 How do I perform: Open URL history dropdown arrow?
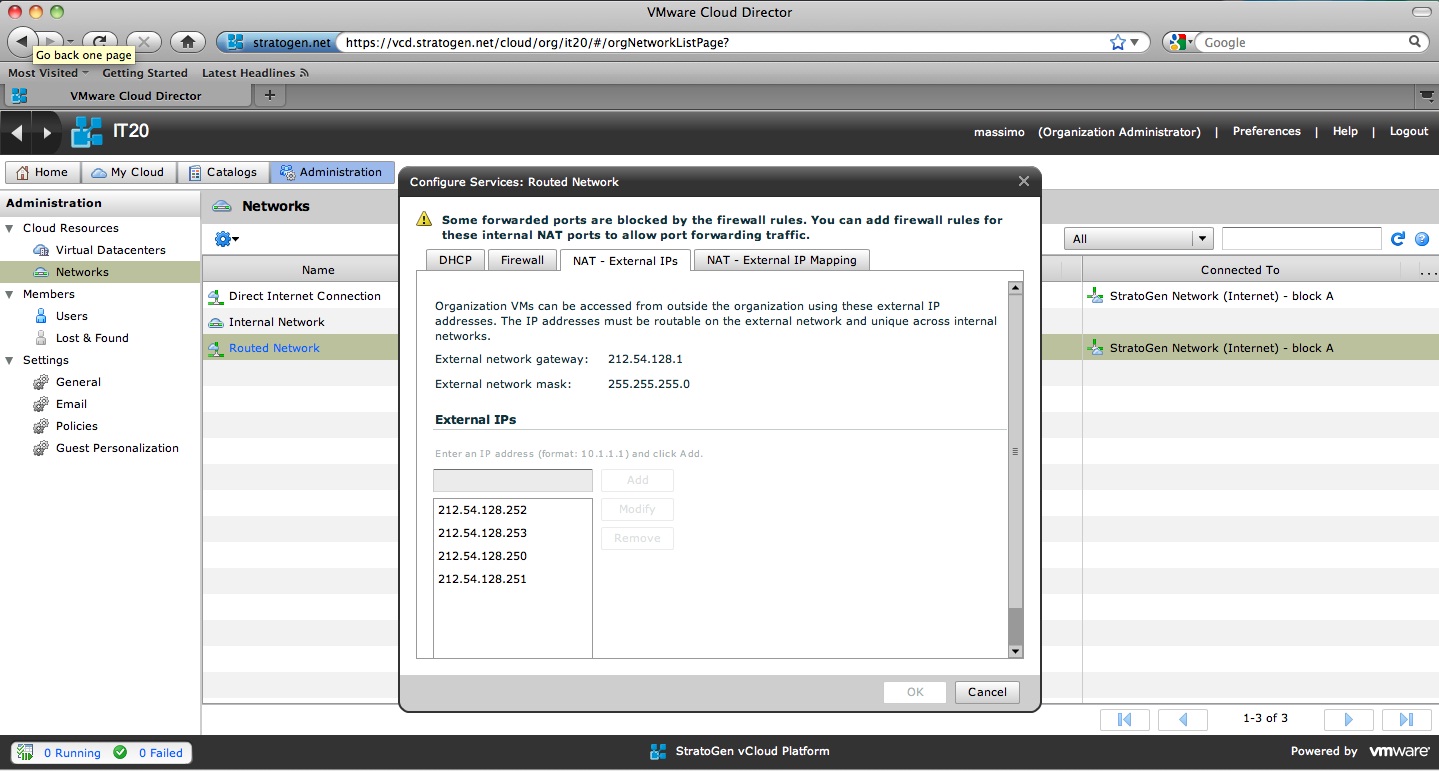click(1134, 42)
